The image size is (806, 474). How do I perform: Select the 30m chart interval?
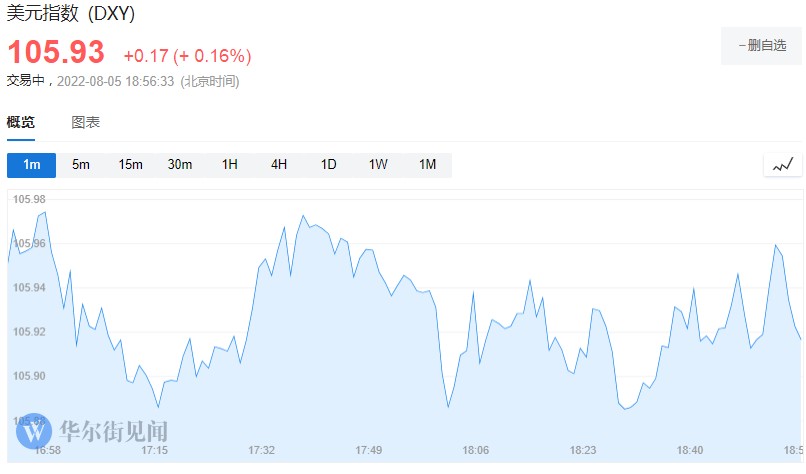[180, 165]
